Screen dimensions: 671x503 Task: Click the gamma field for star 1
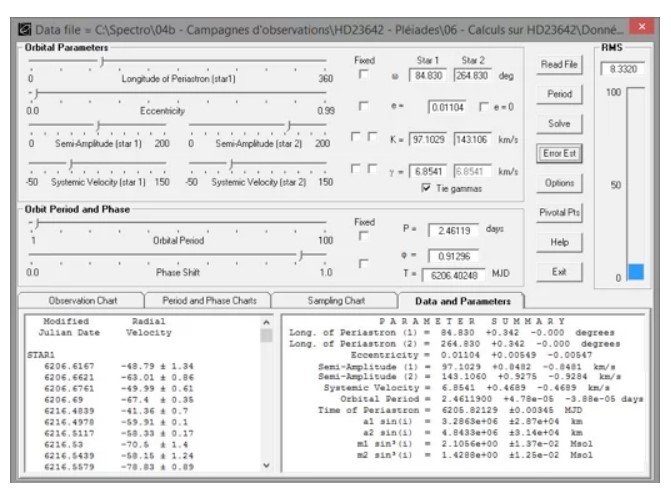(428, 171)
